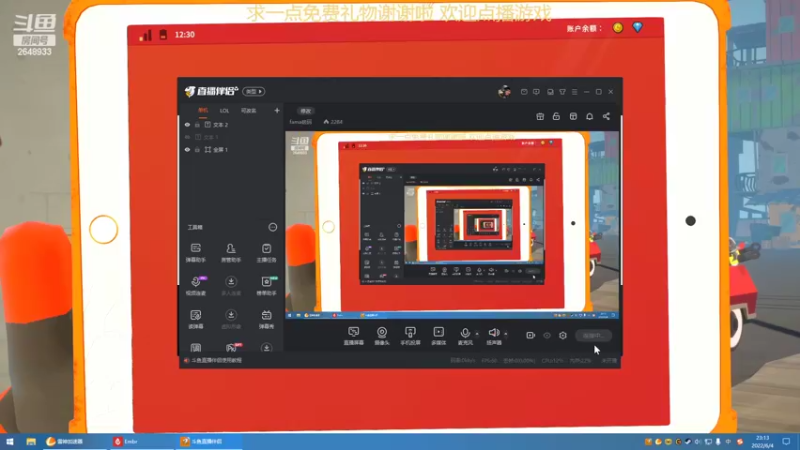Click the live preview canvas
The height and width of the screenshot is (450, 800).
pyautogui.click(x=452, y=225)
